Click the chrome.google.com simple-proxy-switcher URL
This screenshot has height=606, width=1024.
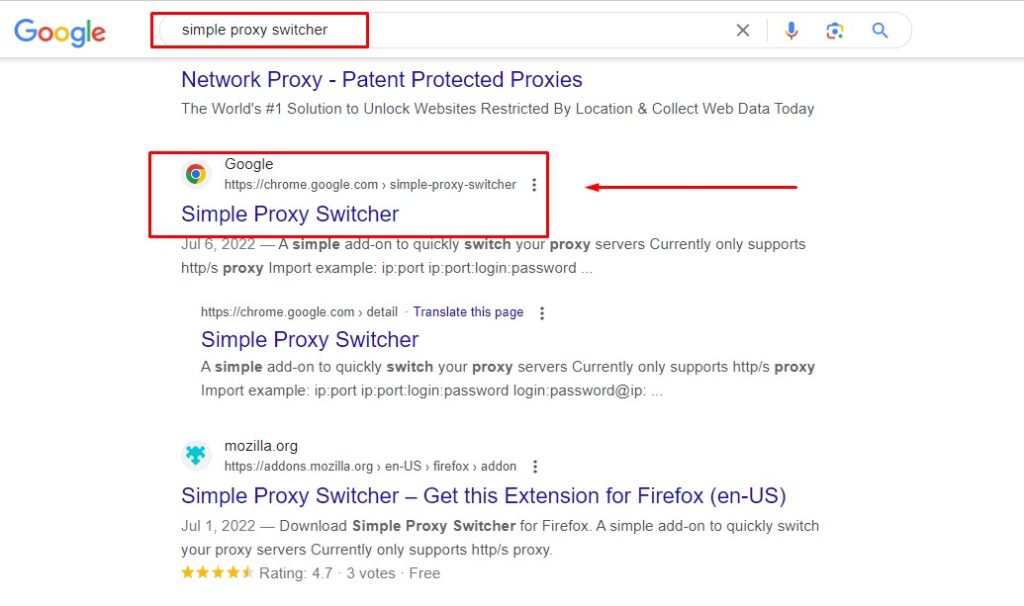pos(370,185)
